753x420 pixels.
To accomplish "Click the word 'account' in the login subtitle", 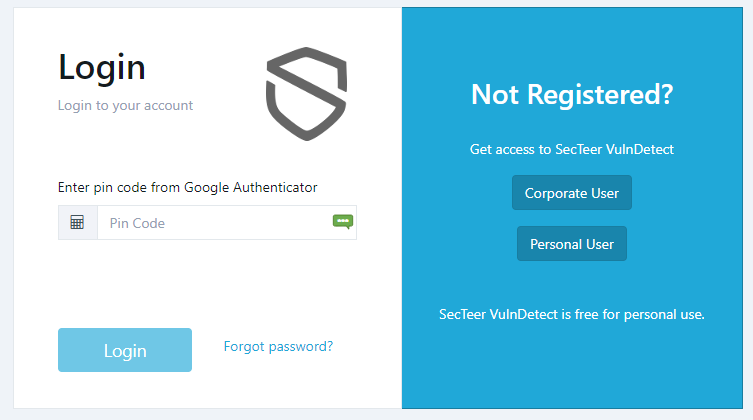I will click(169, 106).
